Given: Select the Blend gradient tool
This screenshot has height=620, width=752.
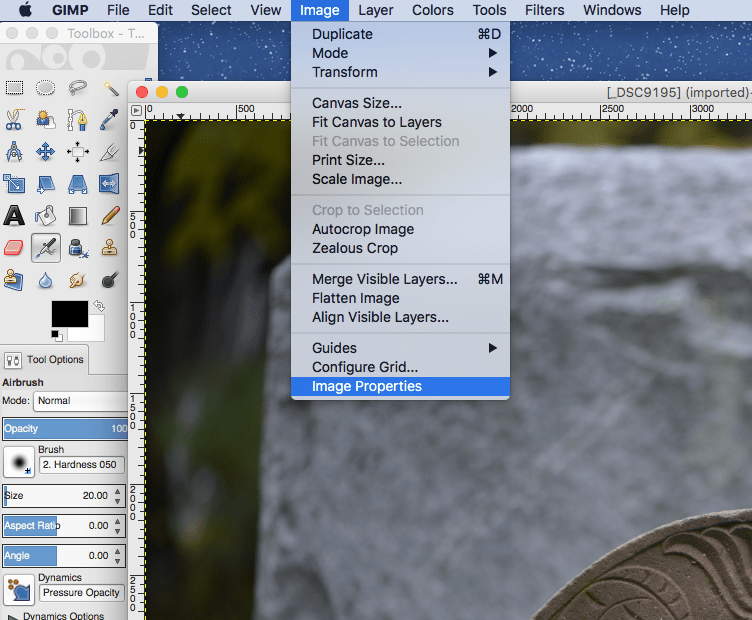Looking at the screenshot, I should pyautogui.click(x=78, y=216).
